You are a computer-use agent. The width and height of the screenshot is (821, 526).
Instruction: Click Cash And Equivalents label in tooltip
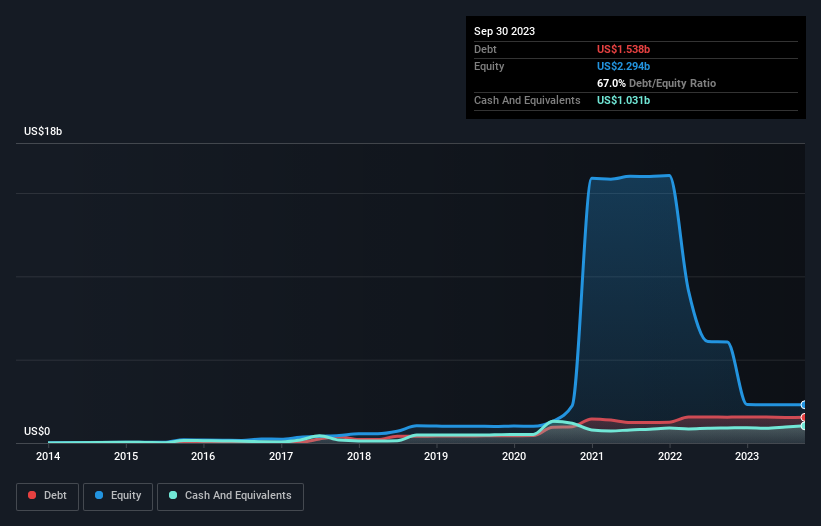[527, 100]
